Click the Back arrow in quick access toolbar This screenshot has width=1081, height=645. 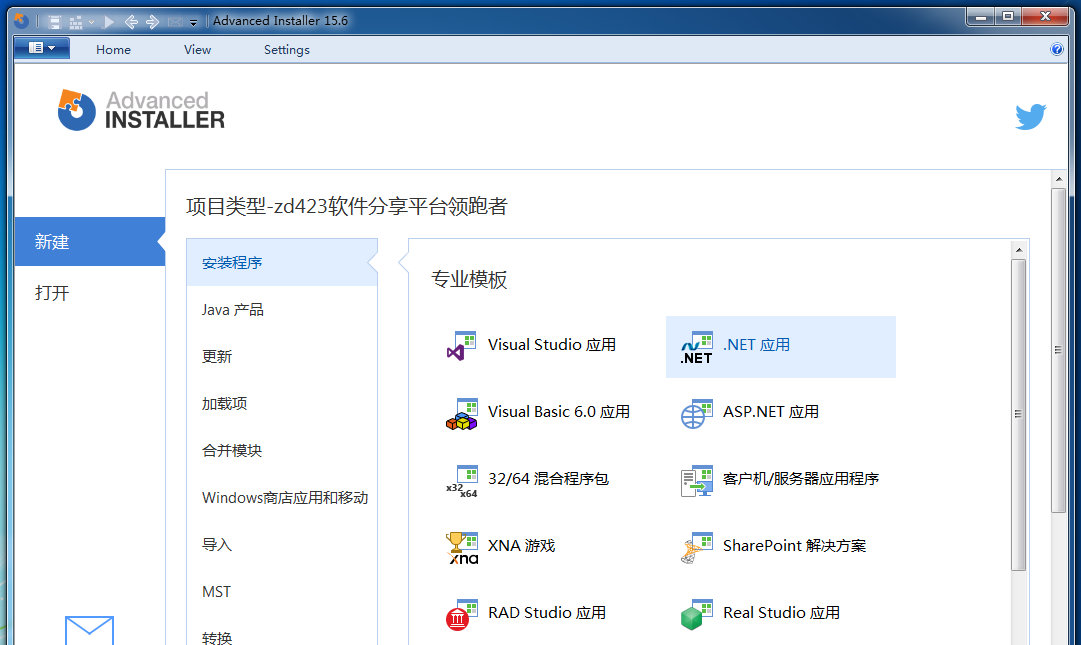131,22
